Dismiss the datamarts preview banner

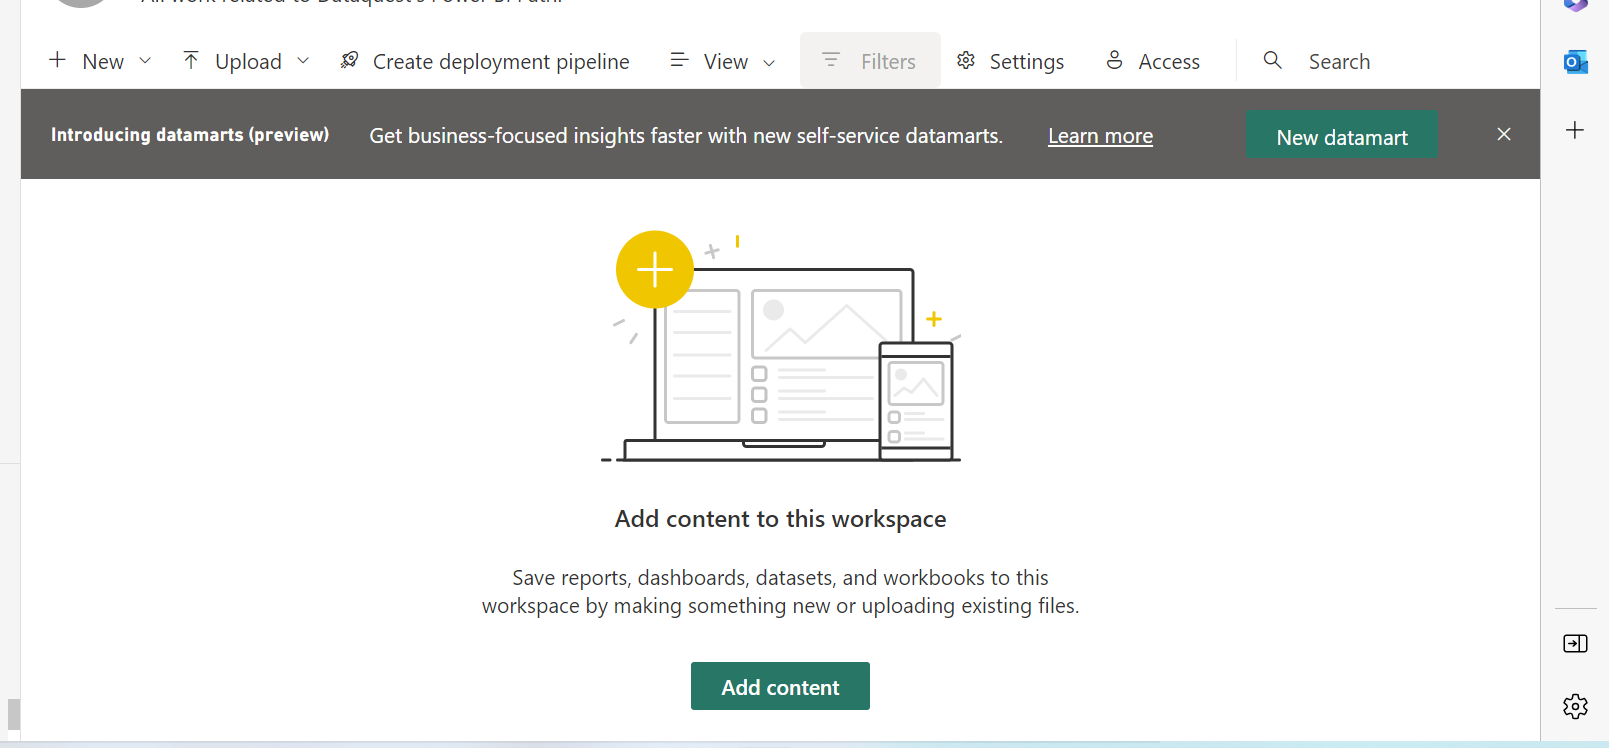pyautogui.click(x=1504, y=134)
